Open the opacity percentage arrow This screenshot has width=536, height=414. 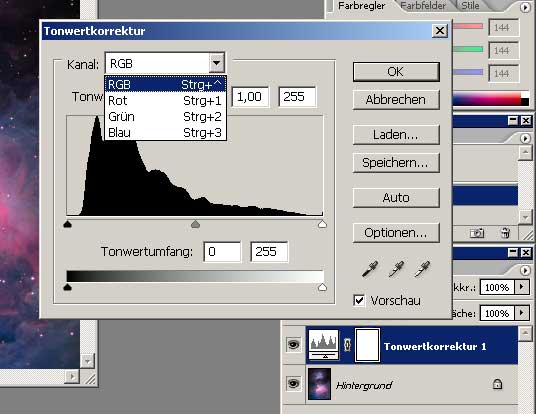[x=522, y=287]
